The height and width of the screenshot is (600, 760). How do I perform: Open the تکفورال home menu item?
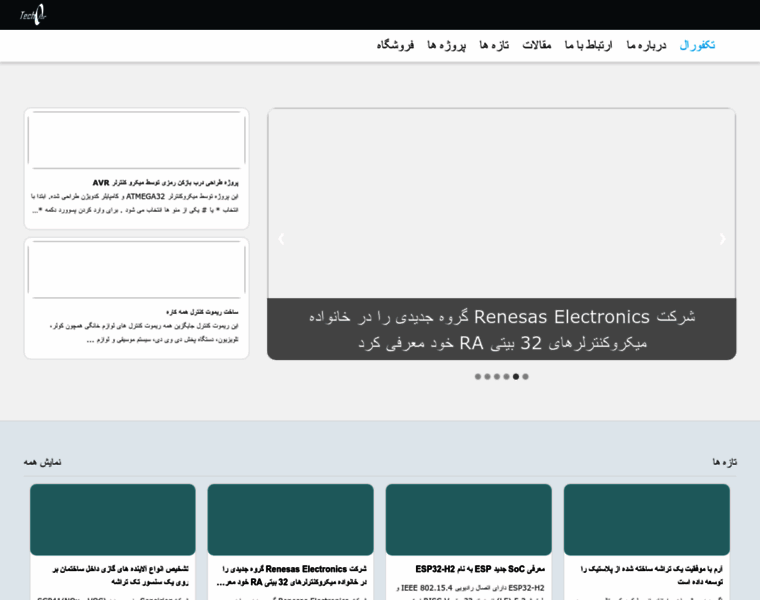697,45
